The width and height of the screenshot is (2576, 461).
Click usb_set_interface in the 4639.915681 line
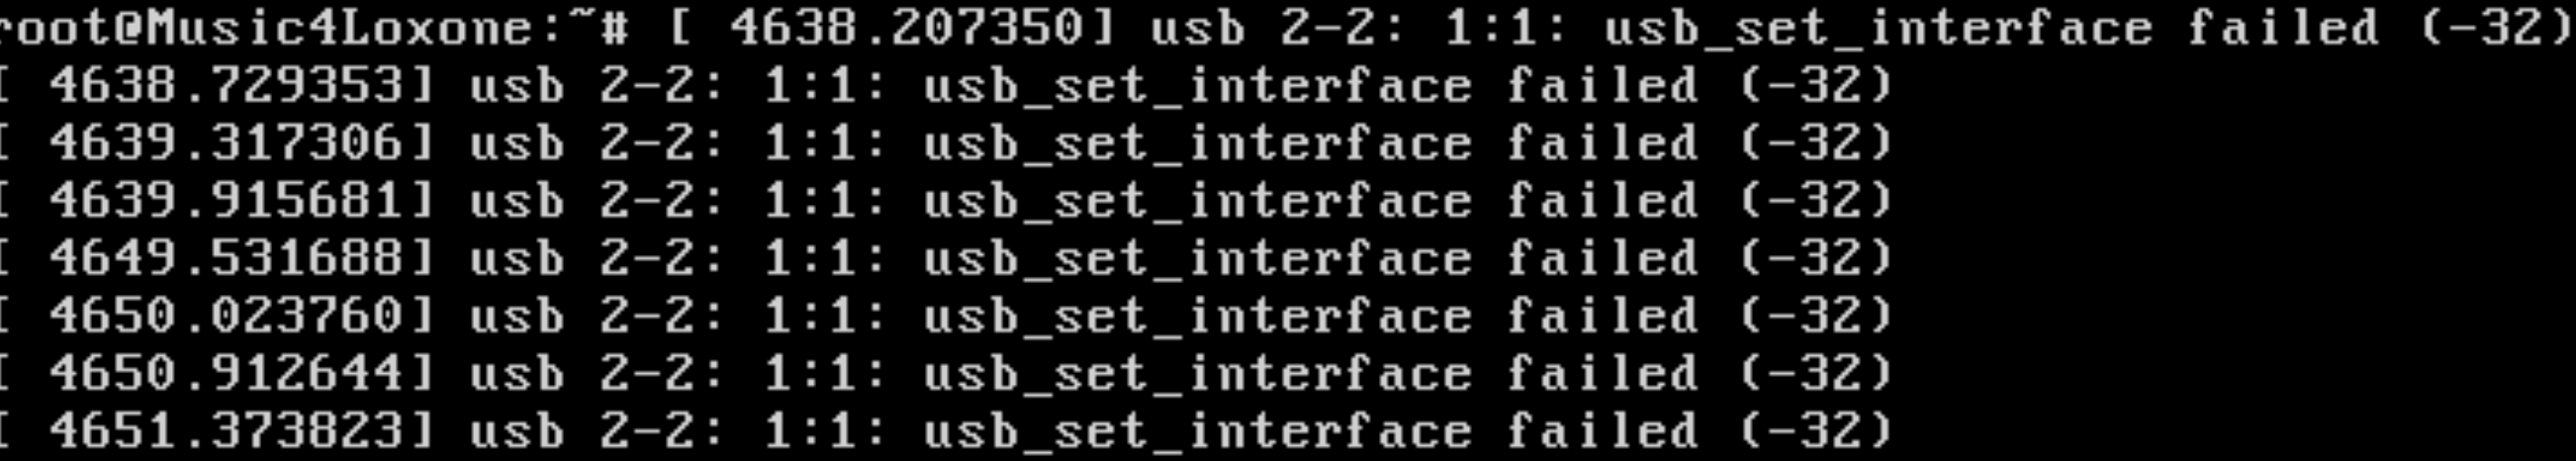tap(1197, 202)
